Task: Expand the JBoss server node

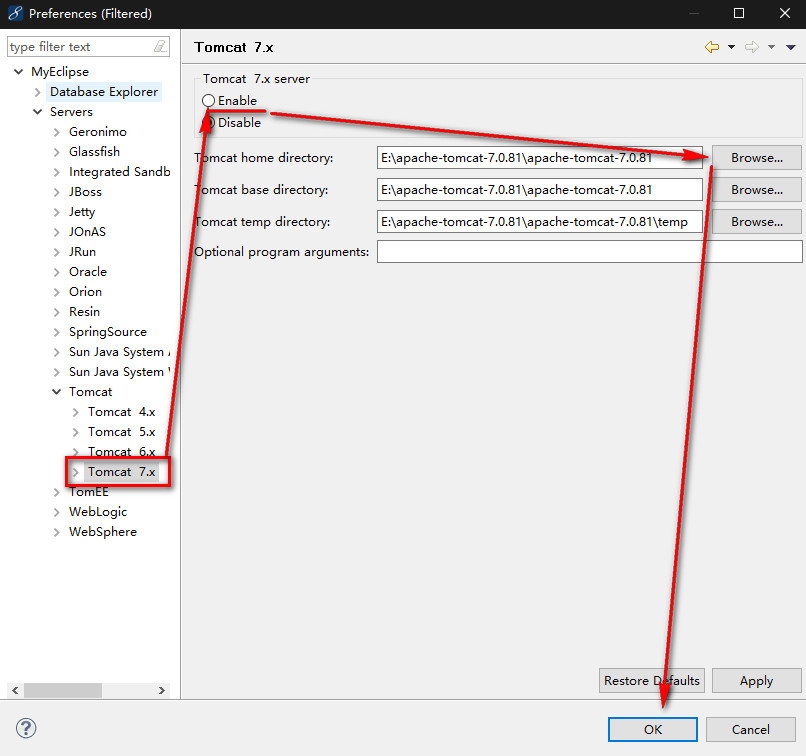Action: [57, 192]
